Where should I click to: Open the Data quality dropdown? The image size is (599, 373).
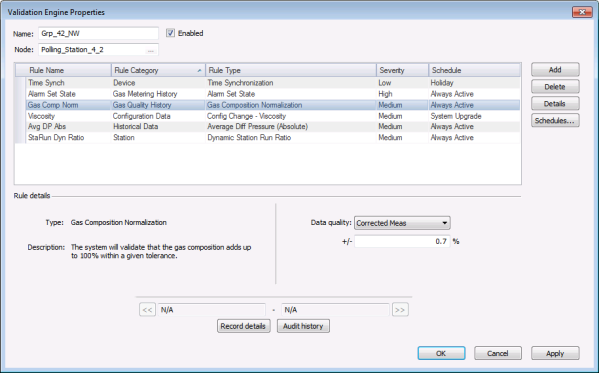pos(402,223)
